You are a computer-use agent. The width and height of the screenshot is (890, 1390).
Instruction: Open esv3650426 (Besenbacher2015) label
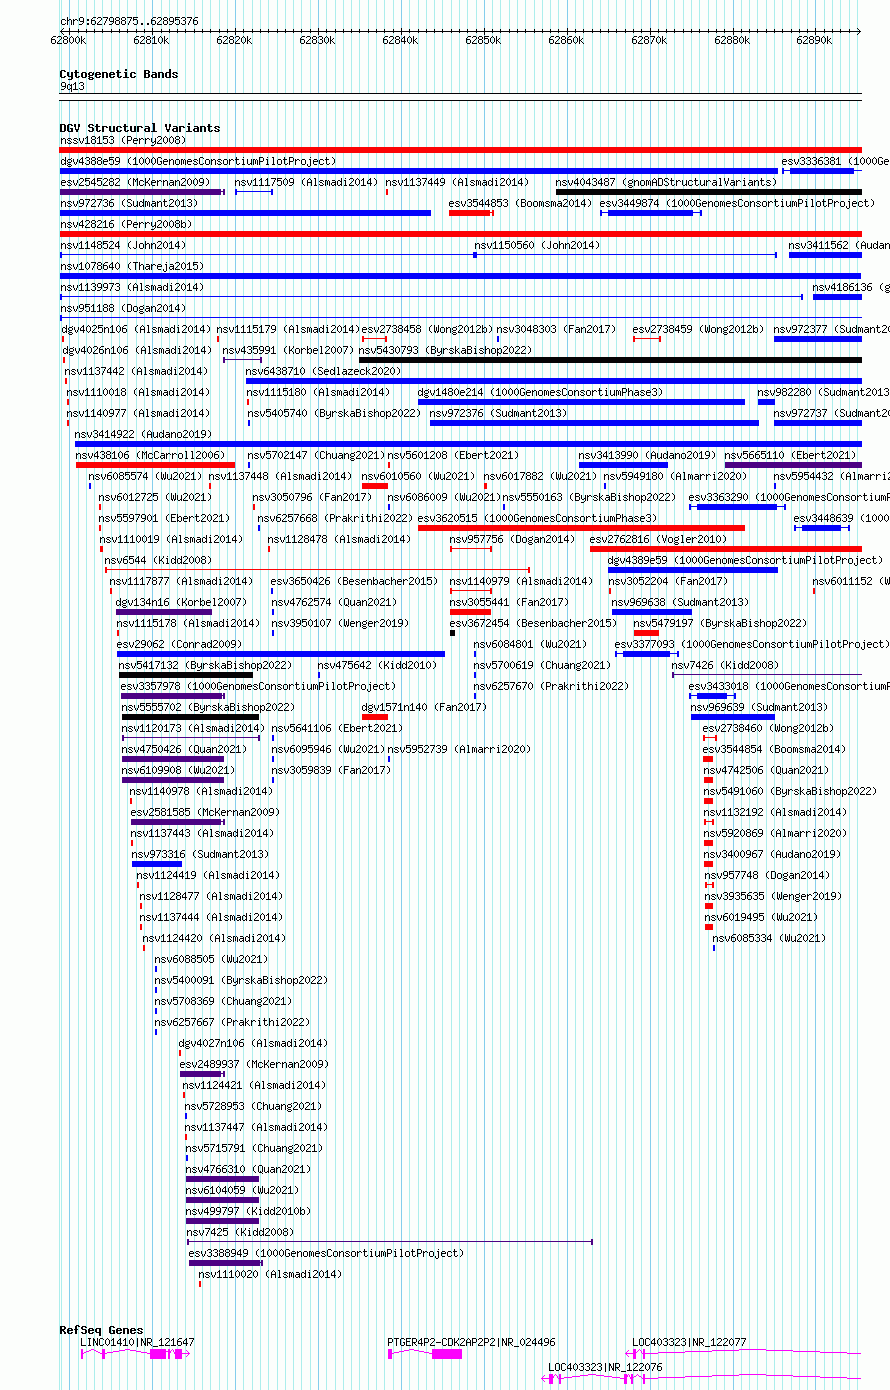click(x=355, y=581)
